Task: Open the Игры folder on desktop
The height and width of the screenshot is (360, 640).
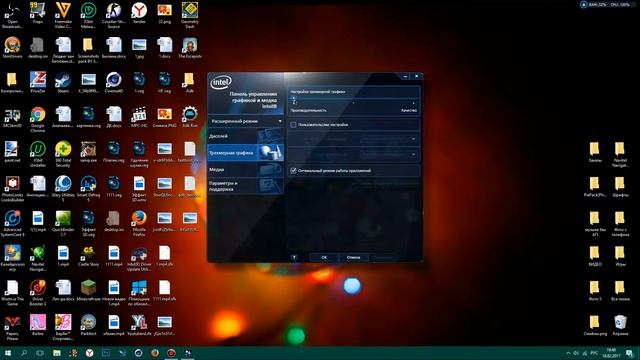Action: [620, 256]
